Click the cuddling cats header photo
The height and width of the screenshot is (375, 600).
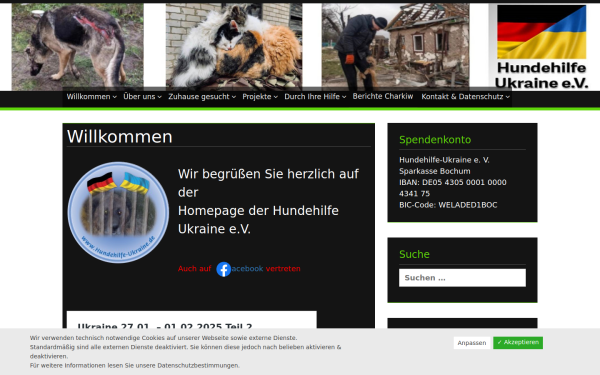point(234,47)
